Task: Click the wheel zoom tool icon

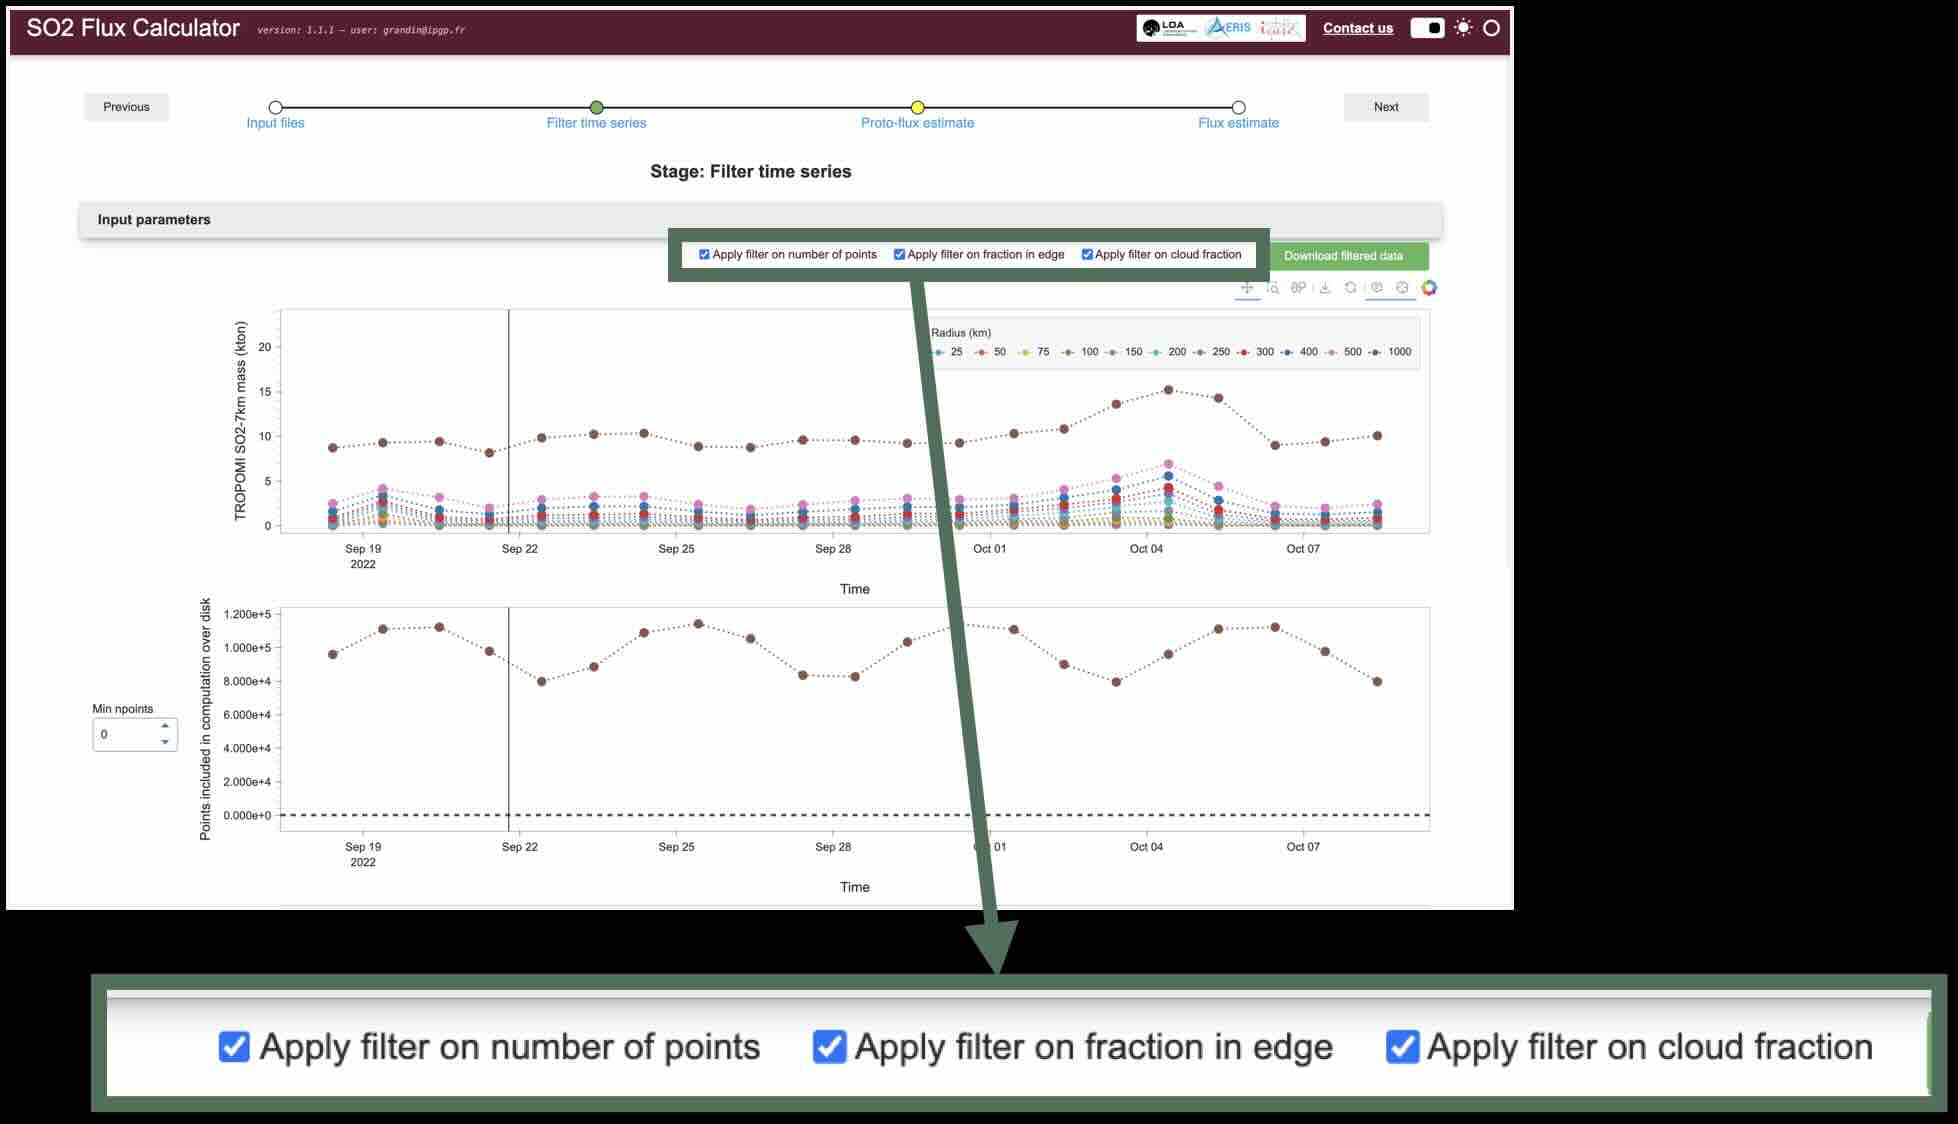Action: (1298, 288)
